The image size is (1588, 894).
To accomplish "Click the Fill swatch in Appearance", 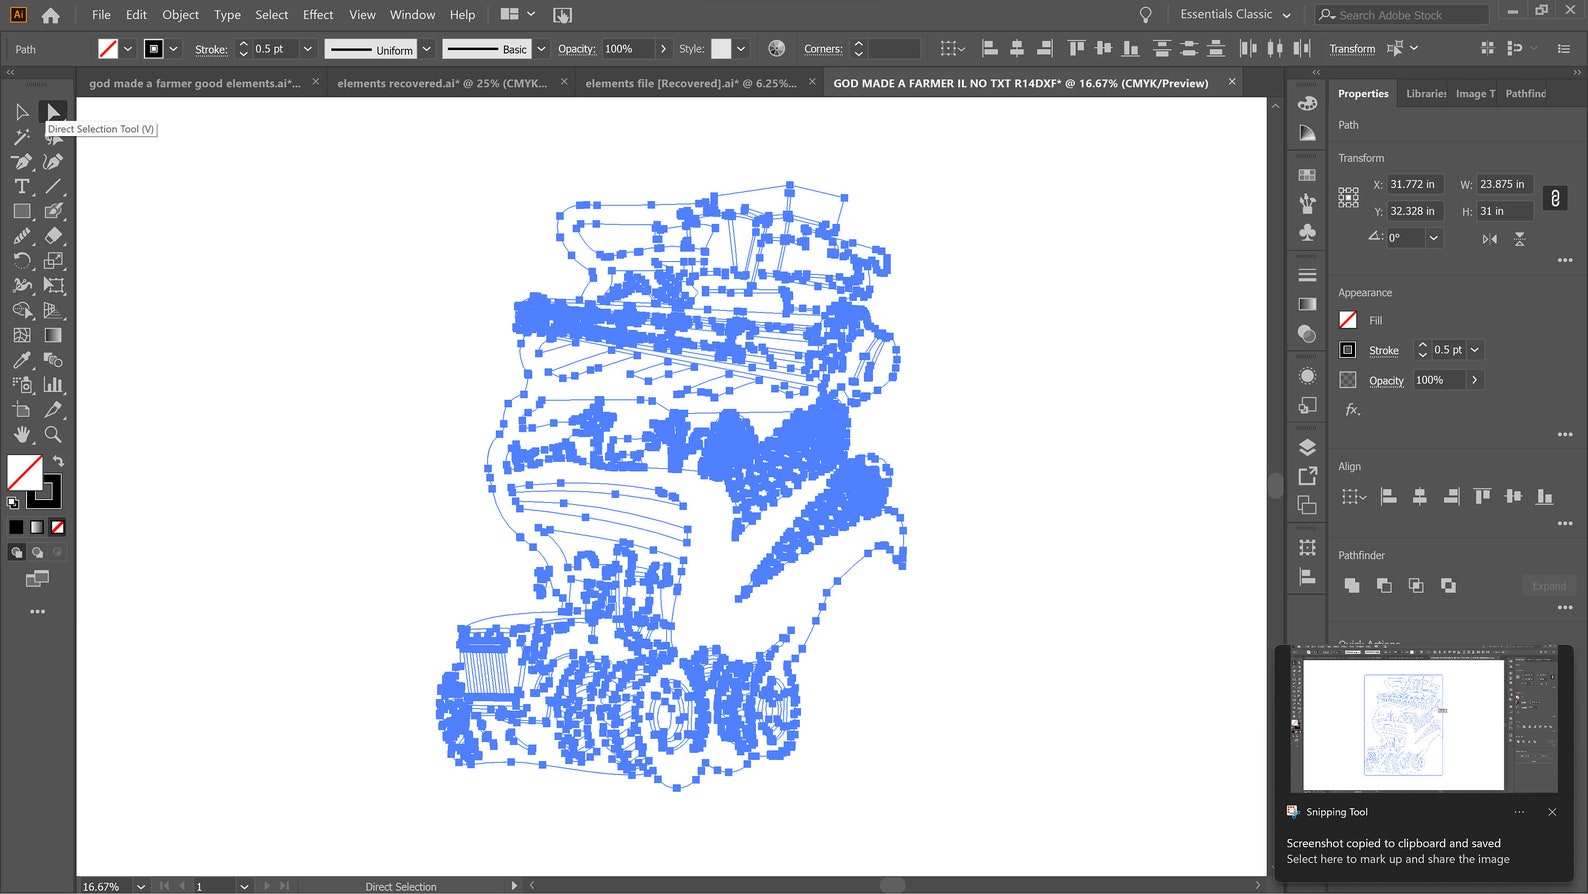I will click(x=1348, y=320).
